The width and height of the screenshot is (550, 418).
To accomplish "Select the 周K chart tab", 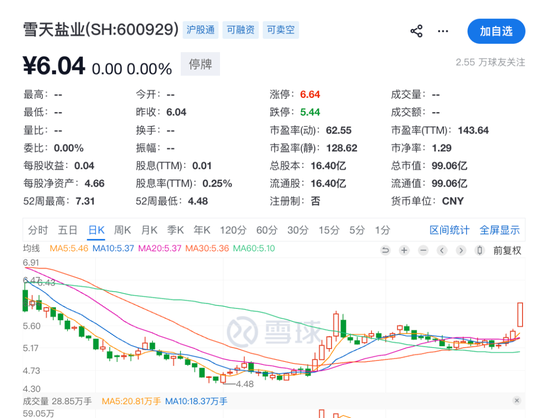I will pos(122,230).
